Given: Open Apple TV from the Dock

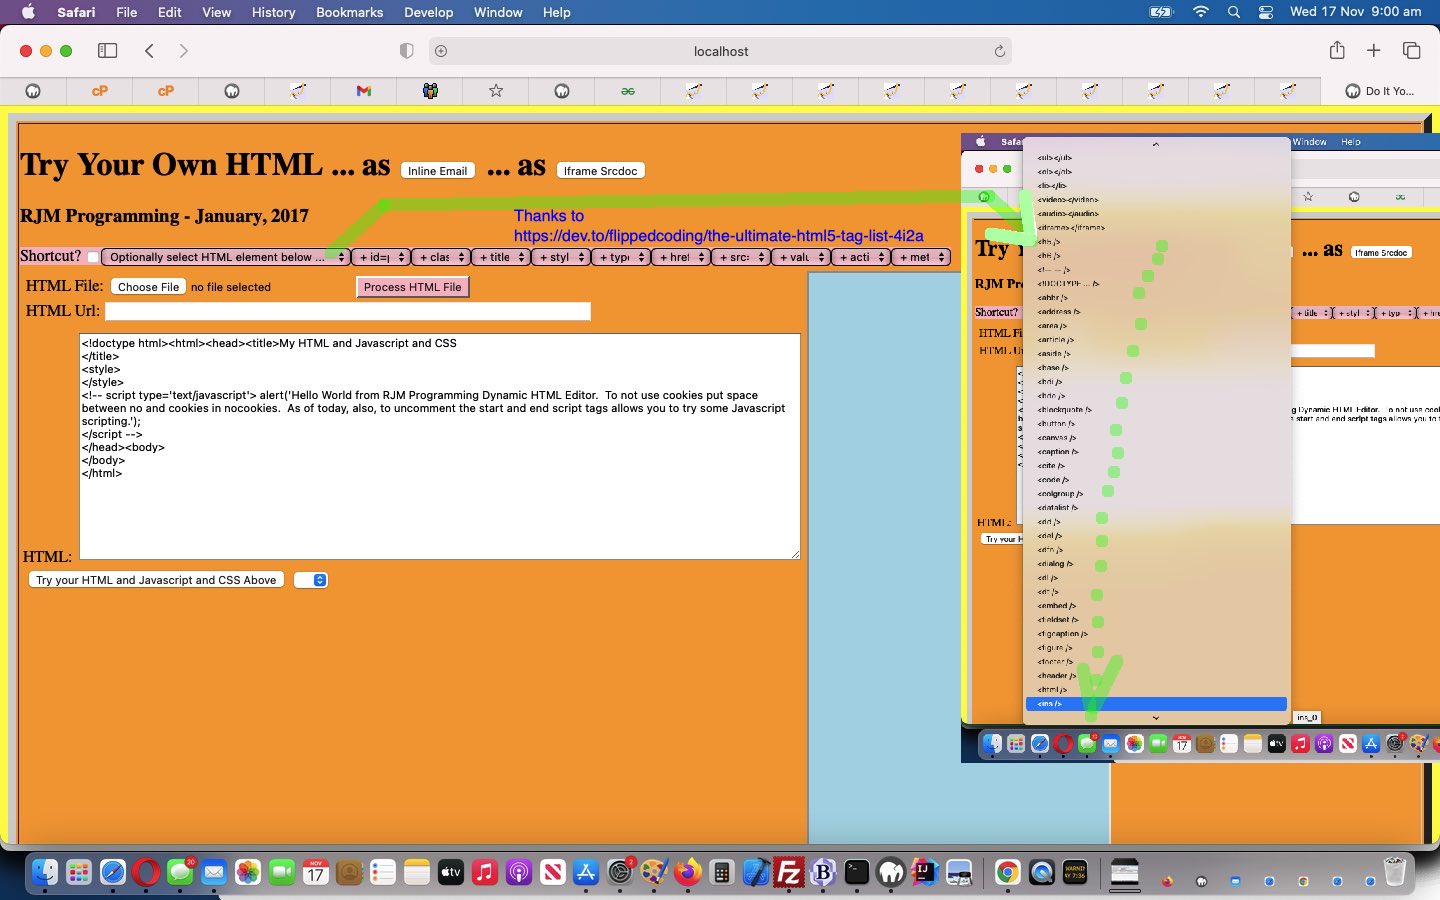Looking at the screenshot, I should [451, 873].
